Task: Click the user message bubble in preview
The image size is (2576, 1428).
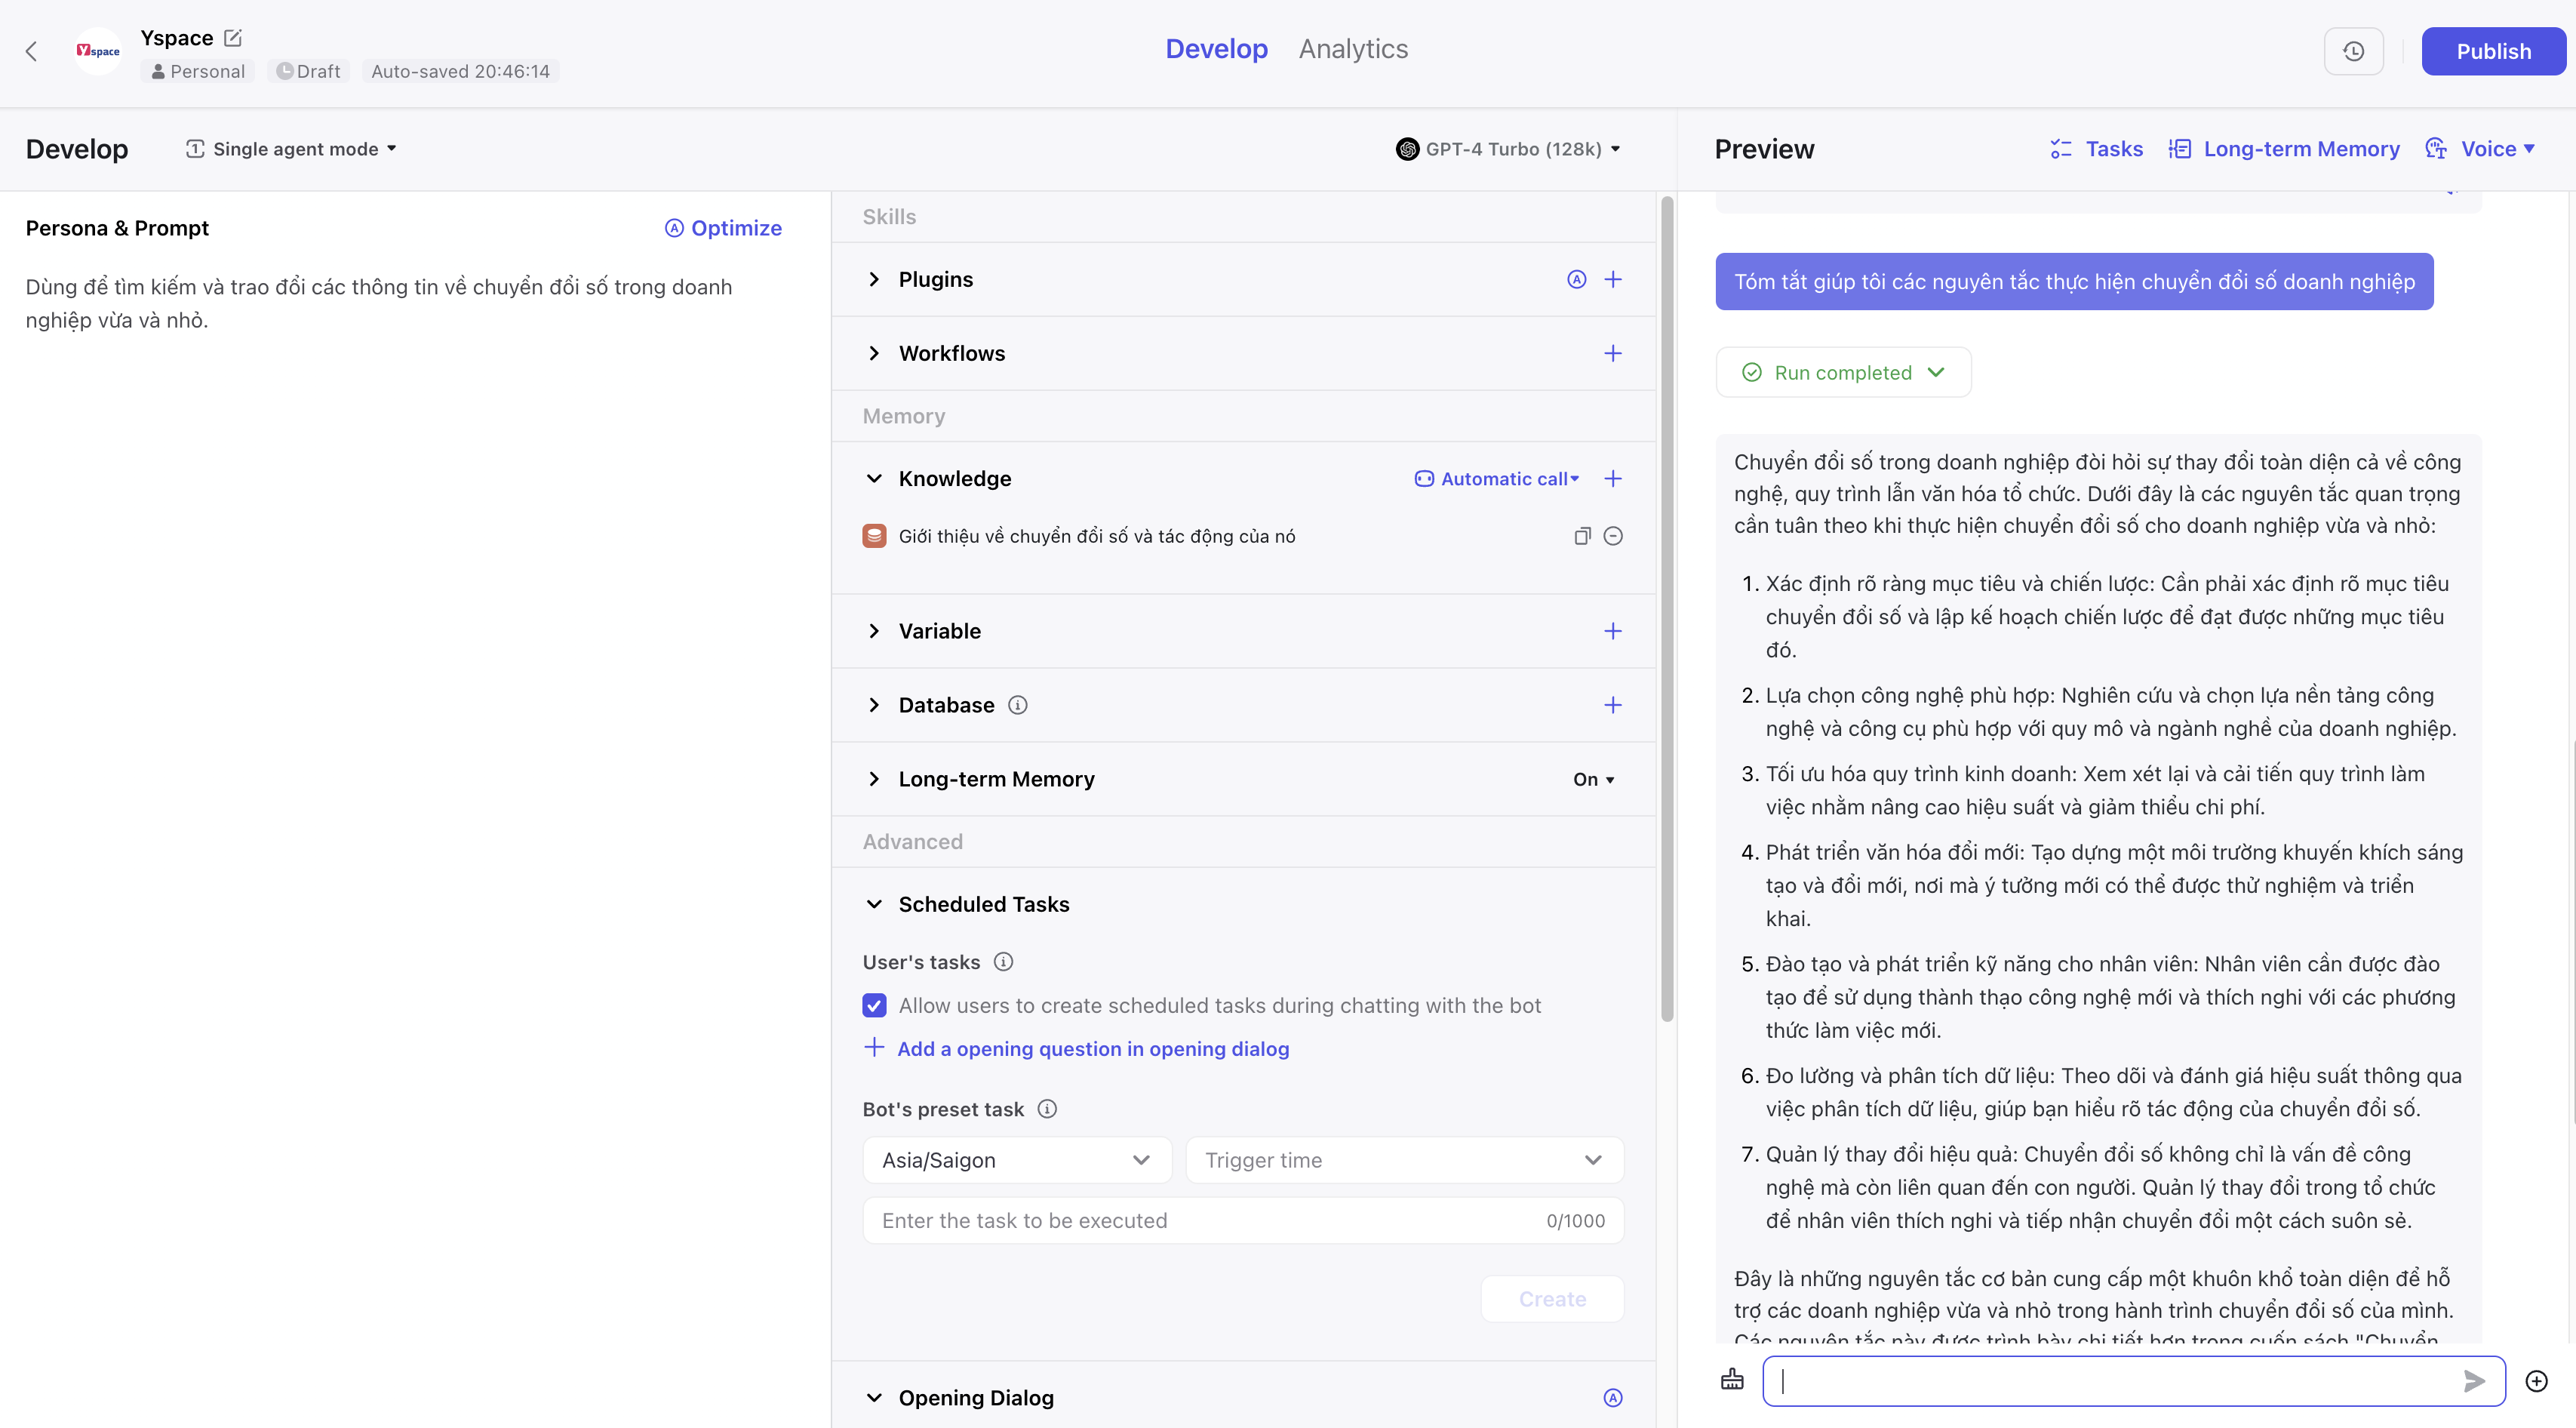Action: pyautogui.click(x=2074, y=281)
